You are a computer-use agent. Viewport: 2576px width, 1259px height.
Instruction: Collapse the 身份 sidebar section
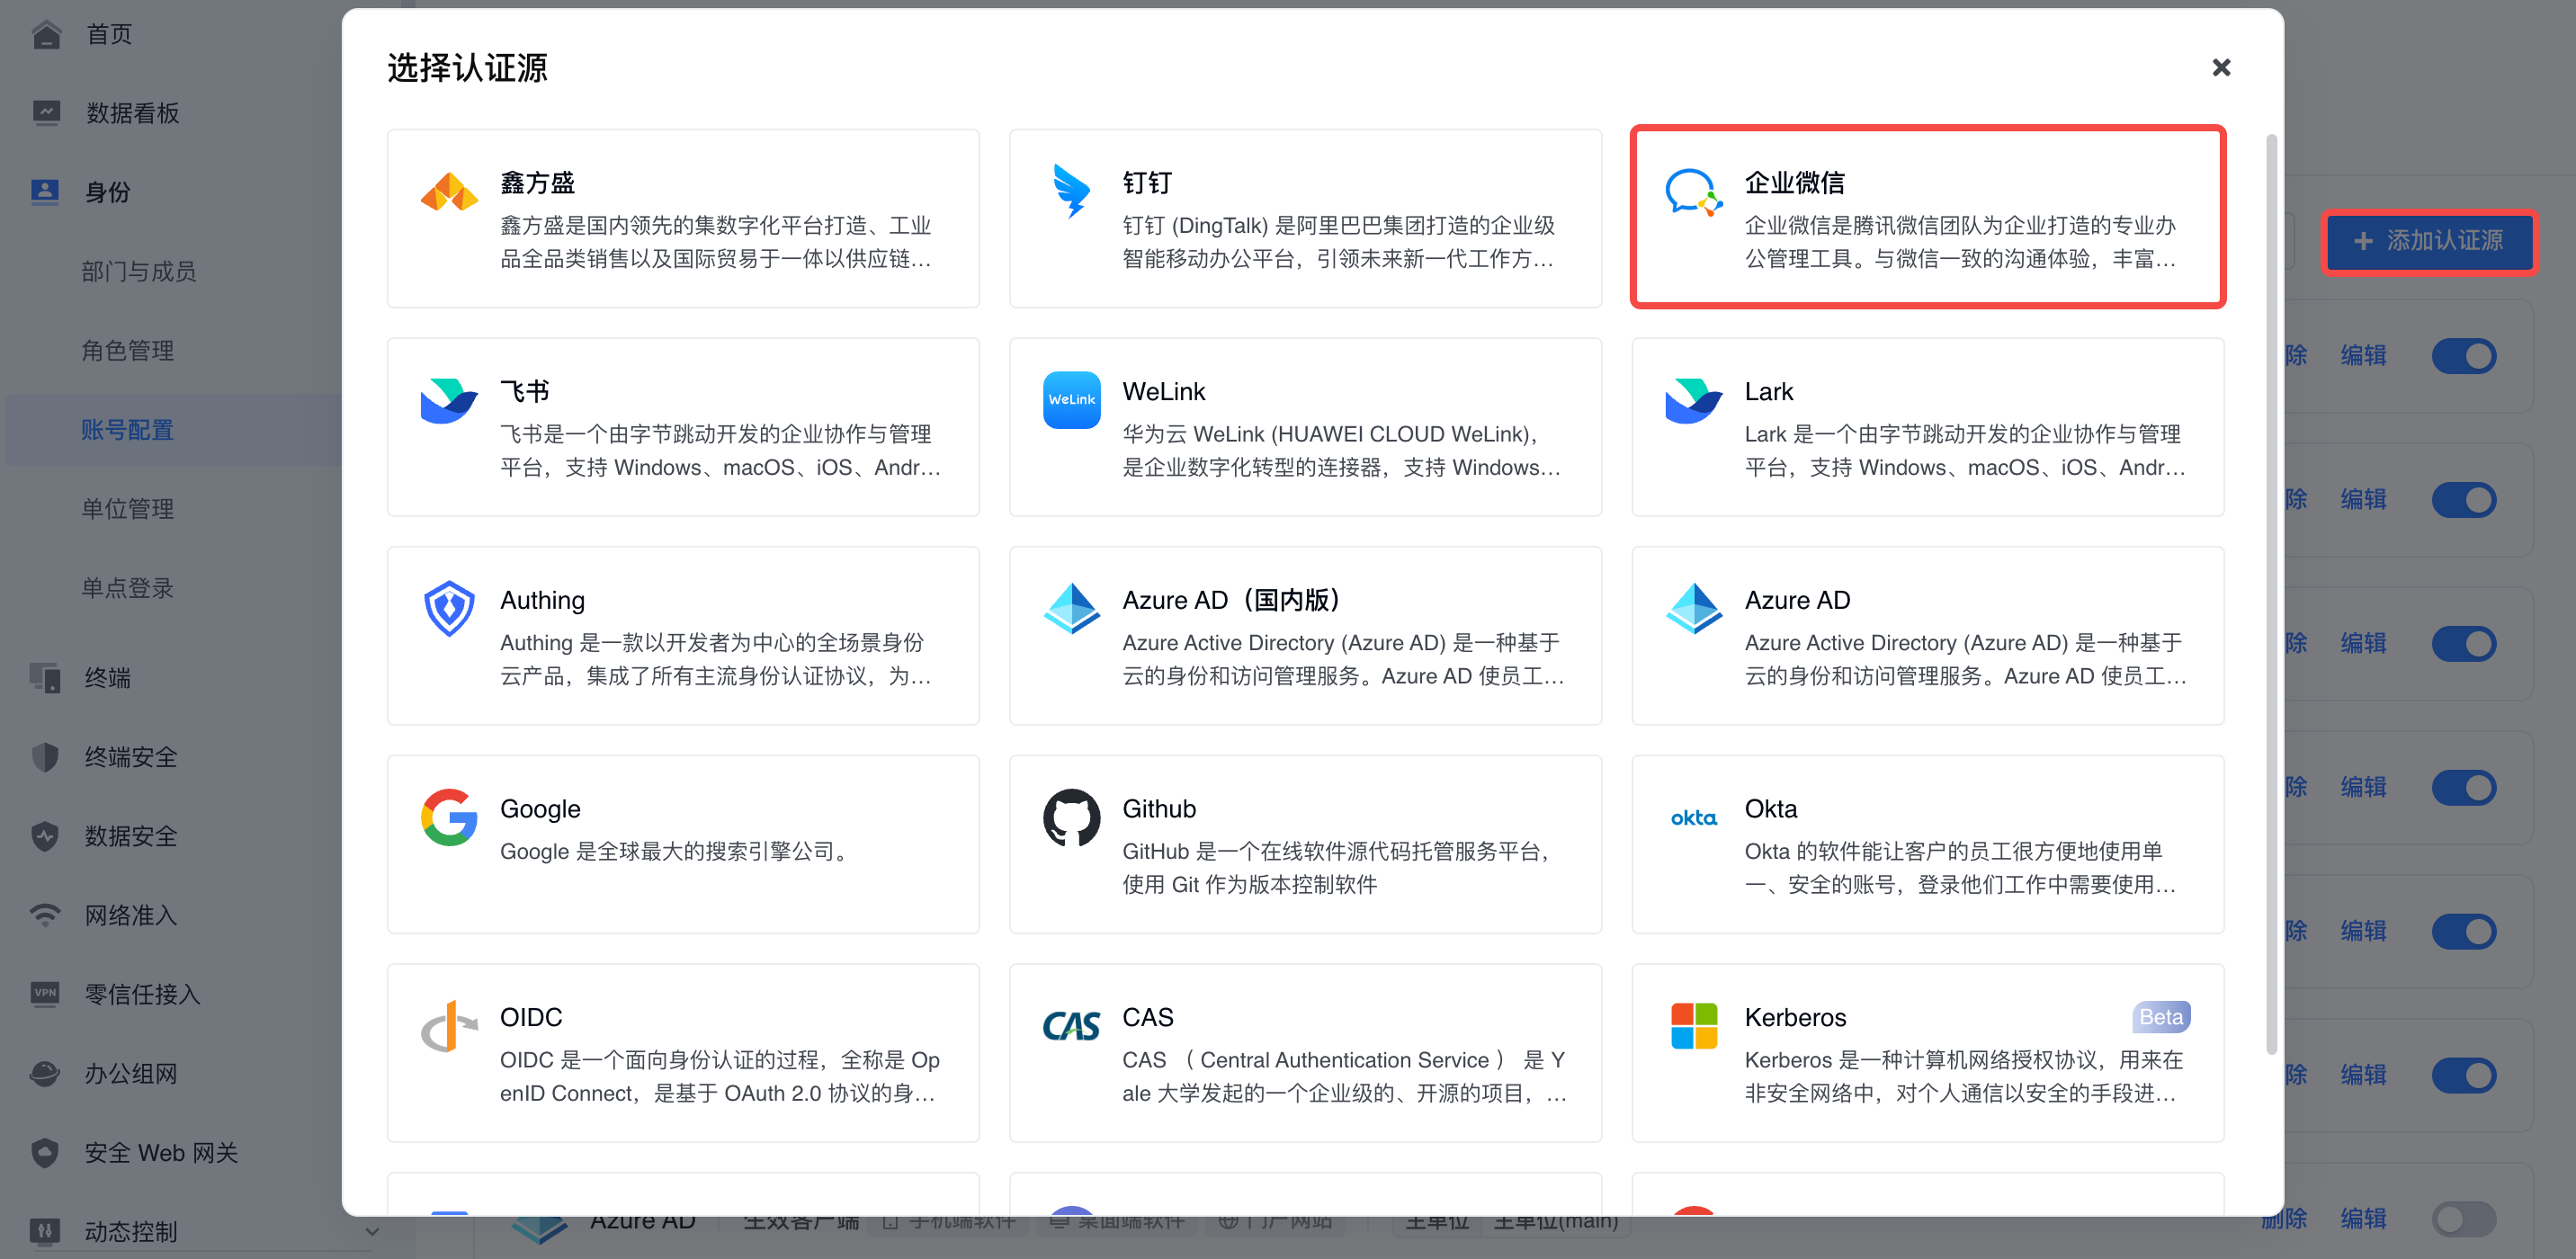click(x=107, y=192)
